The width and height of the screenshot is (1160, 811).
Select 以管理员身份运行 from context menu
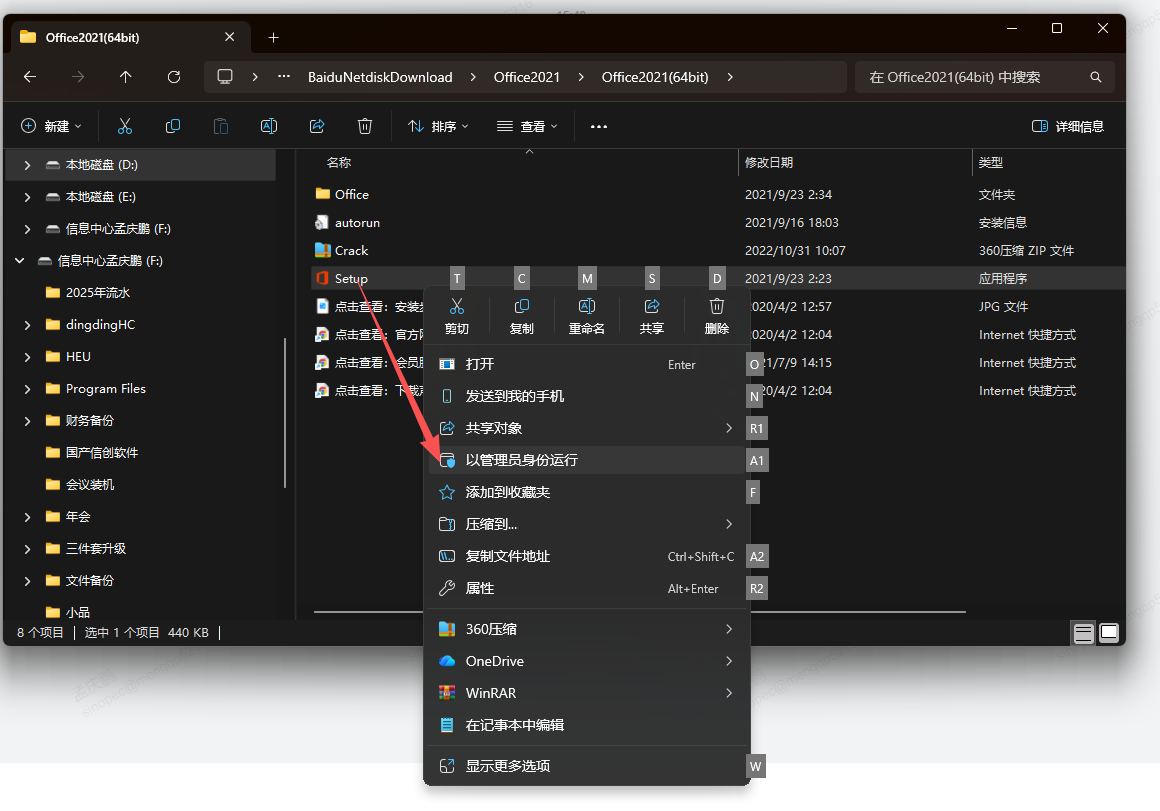521,460
